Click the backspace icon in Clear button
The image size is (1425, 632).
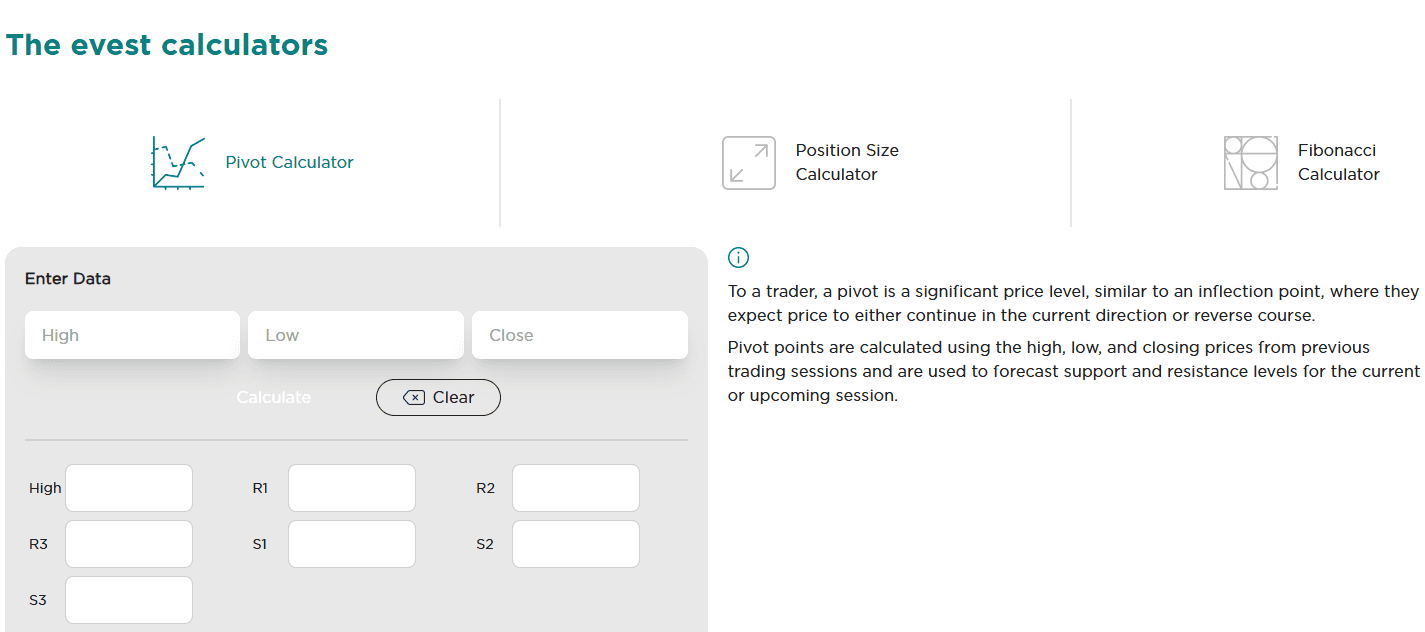coord(414,398)
